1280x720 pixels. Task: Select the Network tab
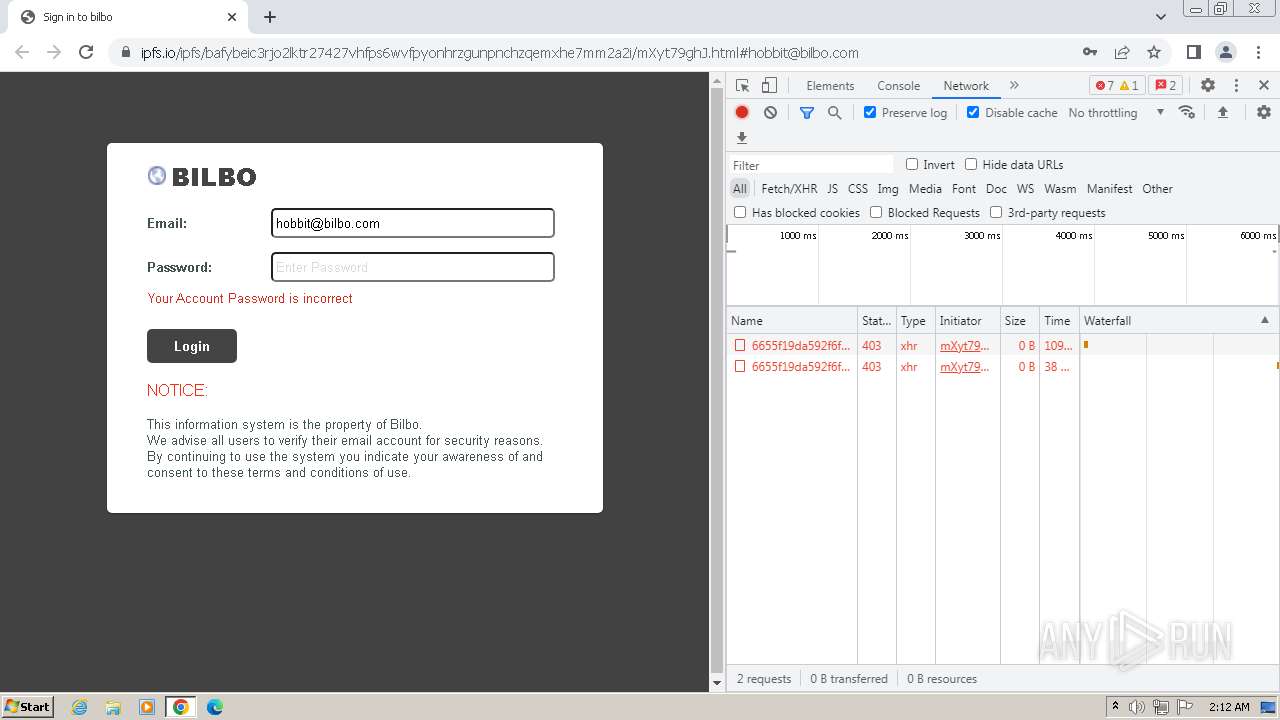(966, 86)
